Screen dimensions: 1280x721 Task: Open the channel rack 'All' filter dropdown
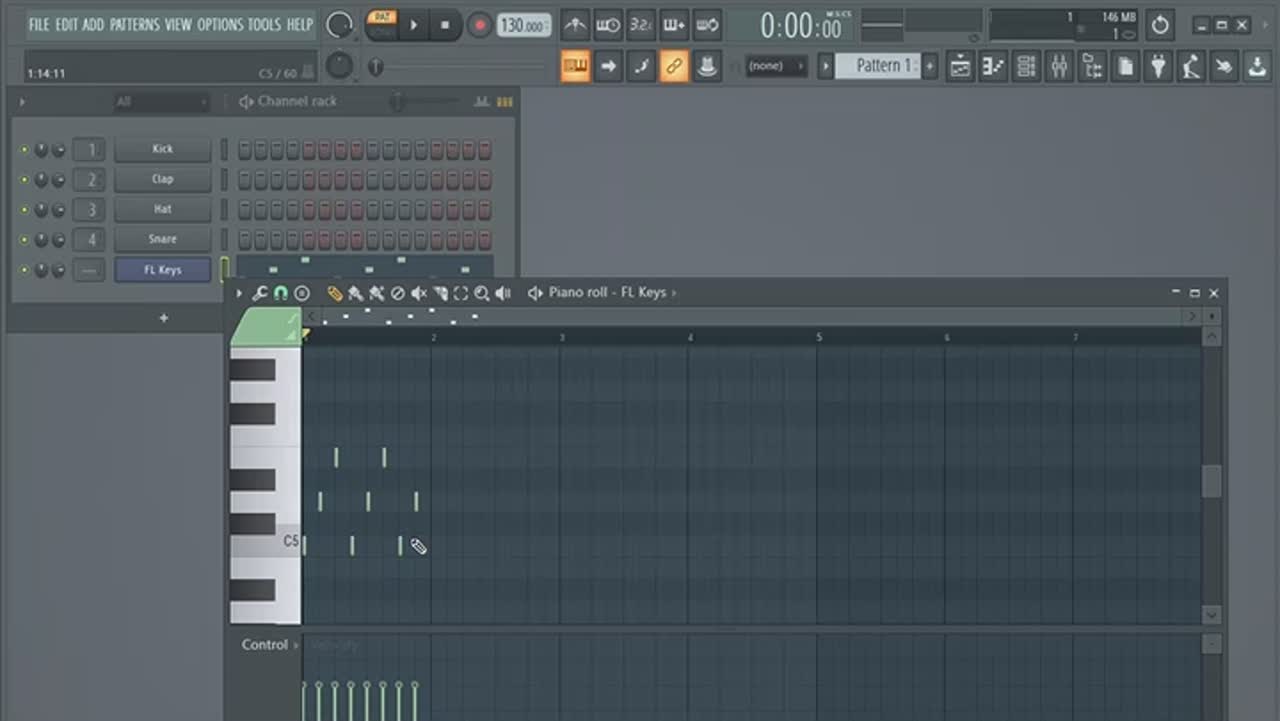pos(160,102)
